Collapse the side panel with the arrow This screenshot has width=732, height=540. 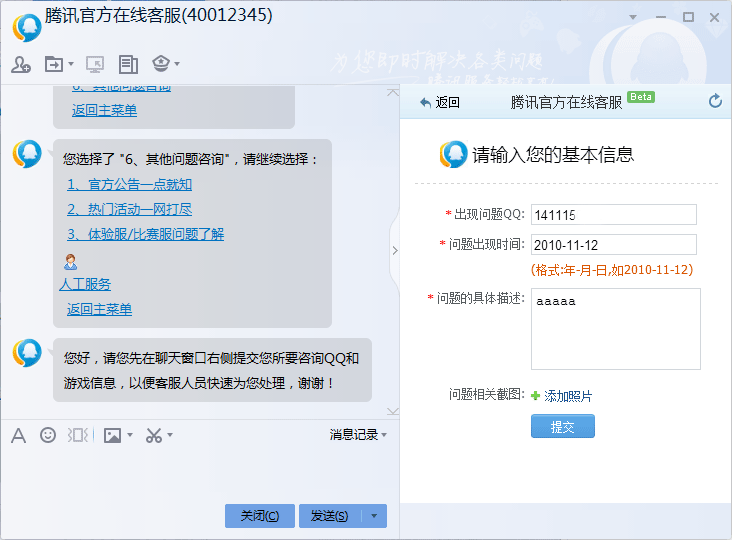coord(395,251)
